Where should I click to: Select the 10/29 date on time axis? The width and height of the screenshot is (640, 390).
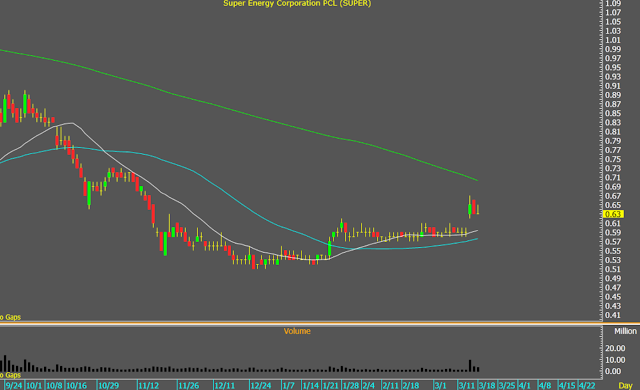click(109, 386)
